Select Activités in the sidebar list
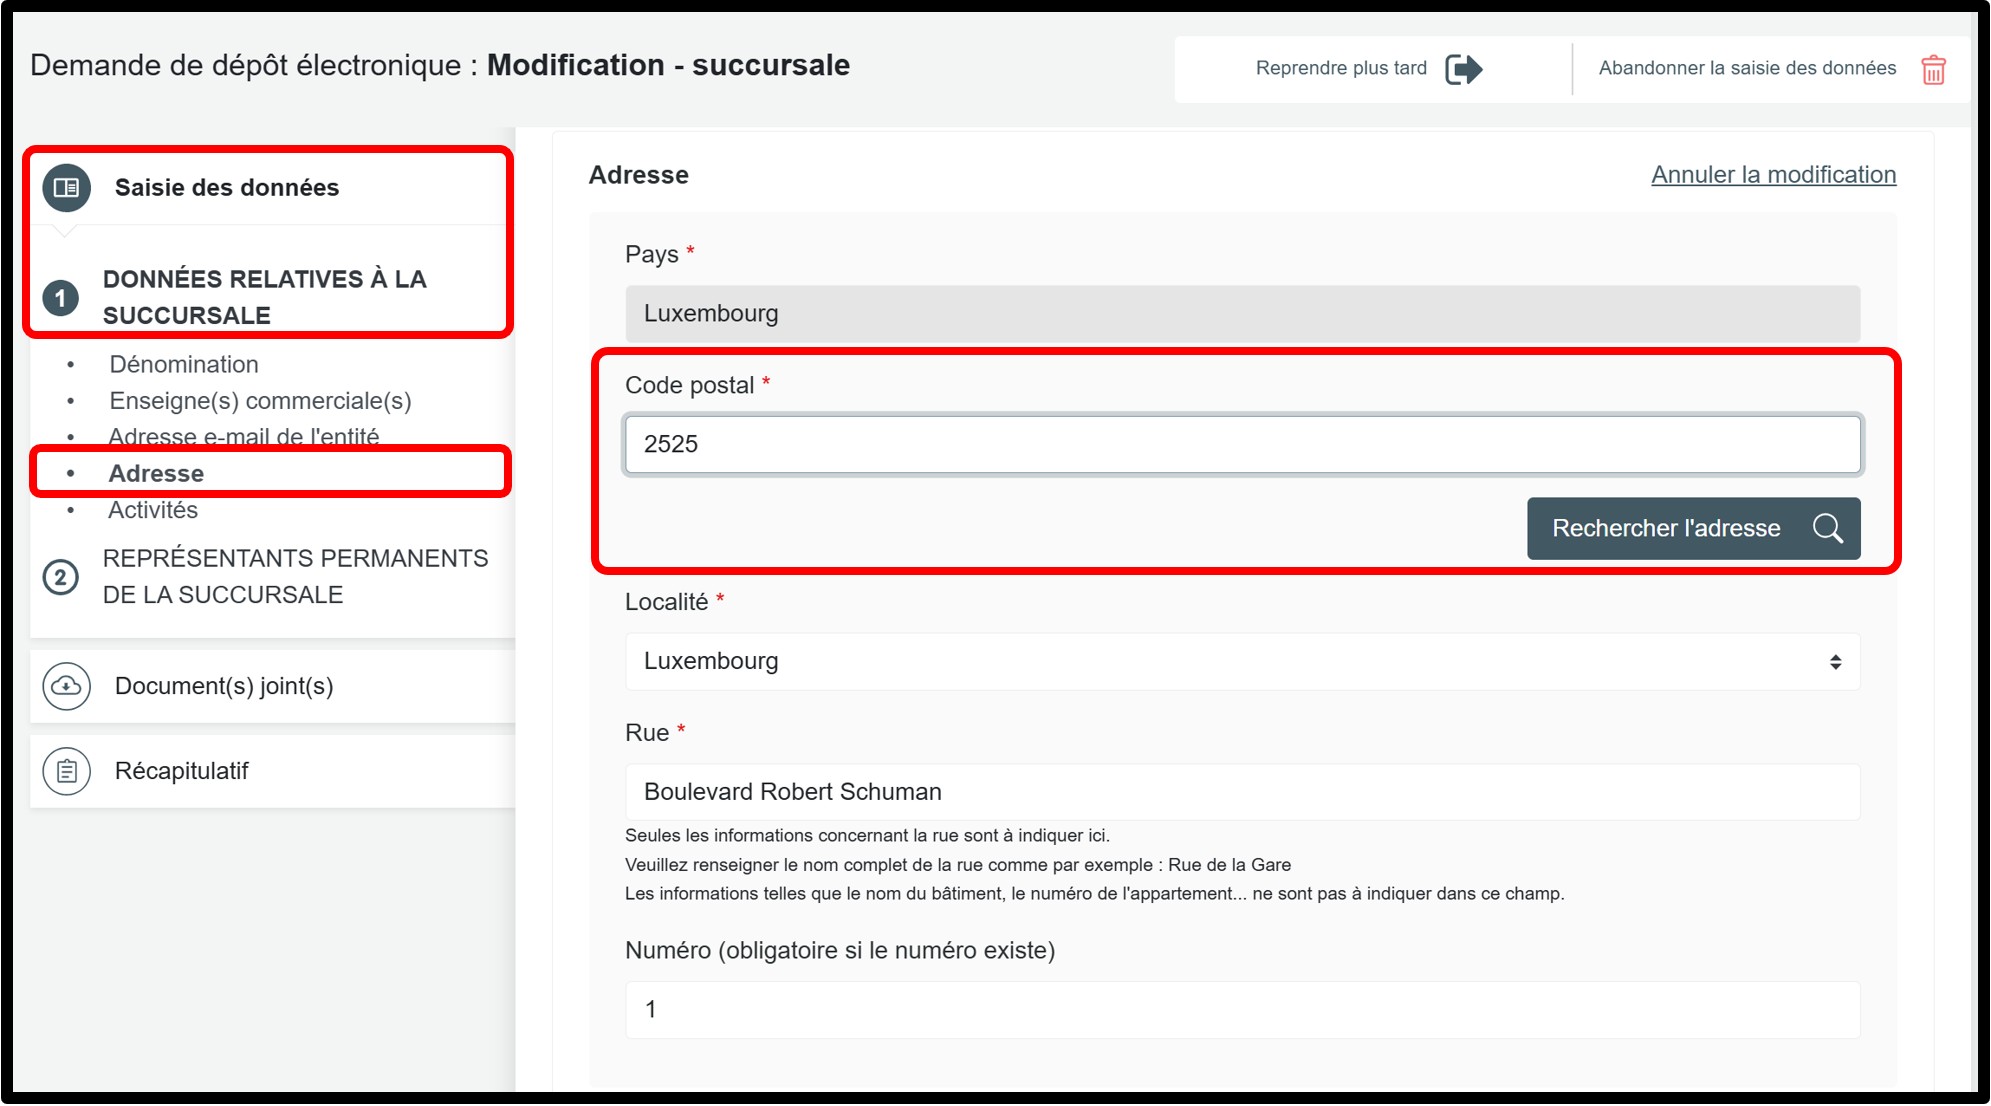The image size is (1991, 1106). click(x=153, y=510)
